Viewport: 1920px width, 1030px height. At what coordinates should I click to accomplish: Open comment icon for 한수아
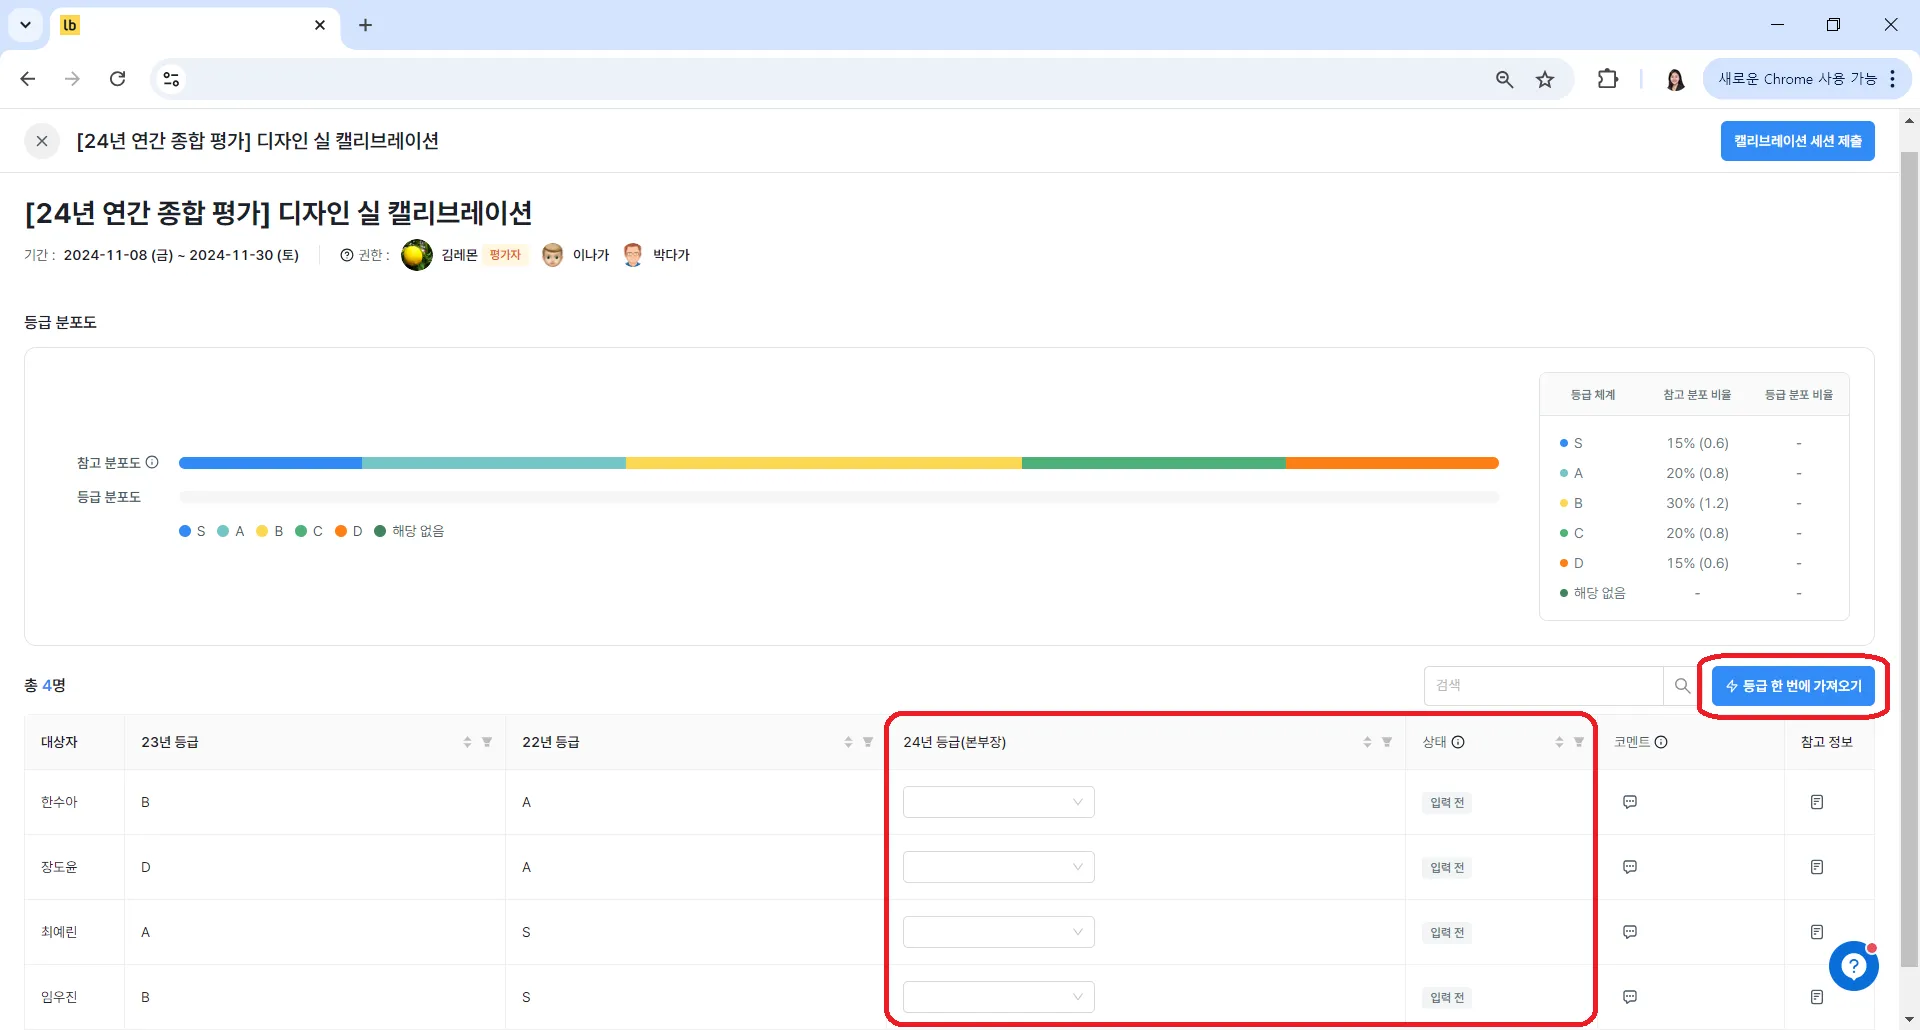coord(1630,802)
